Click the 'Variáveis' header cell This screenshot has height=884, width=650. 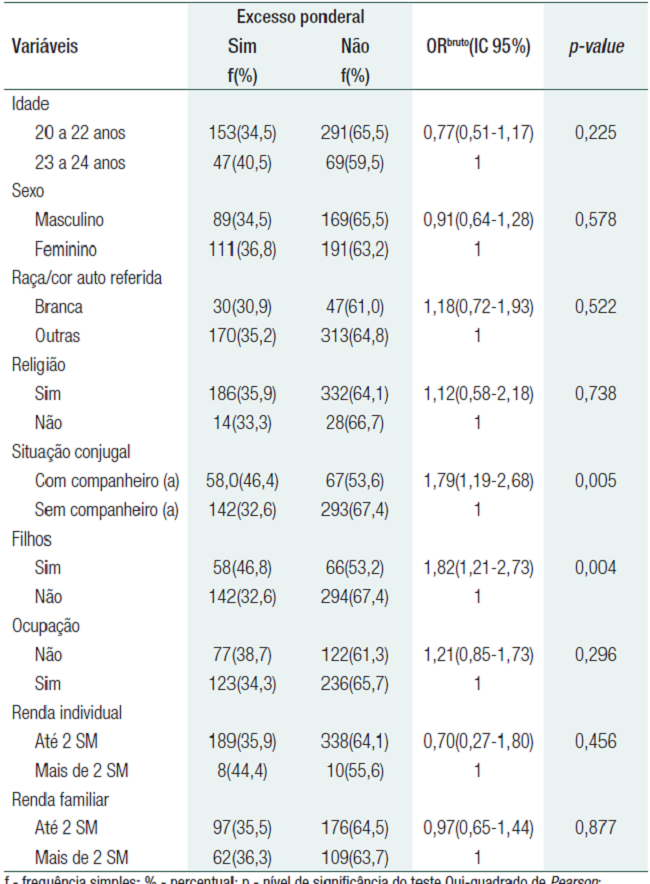[x=45, y=46]
